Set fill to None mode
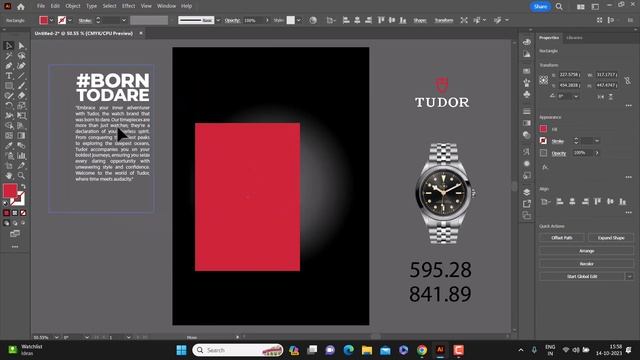Viewport: 640px width, 360px height. tap(23, 213)
